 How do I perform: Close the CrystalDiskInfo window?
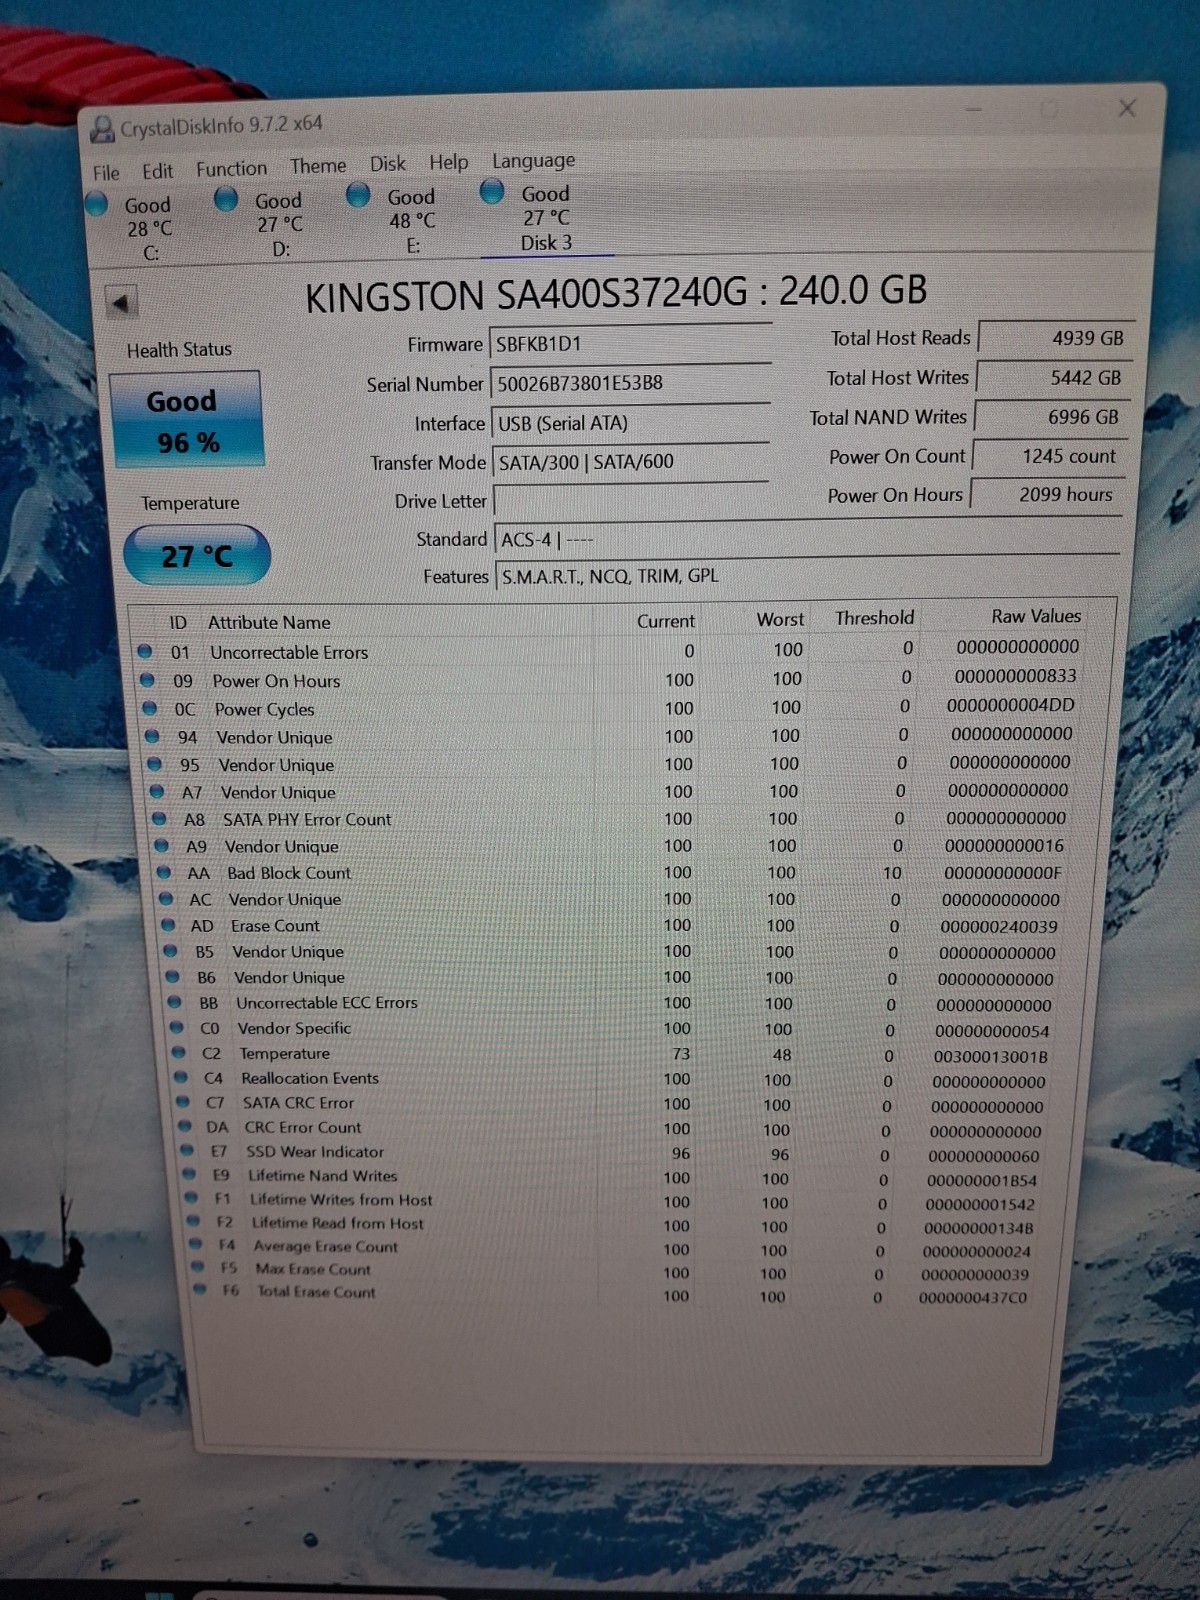1127,108
